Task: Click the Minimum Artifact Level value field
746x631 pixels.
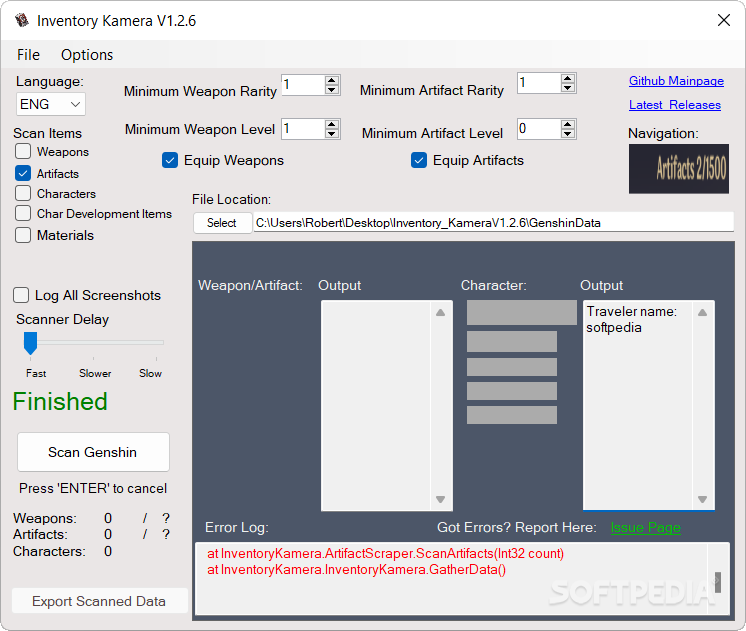Action: tap(540, 129)
